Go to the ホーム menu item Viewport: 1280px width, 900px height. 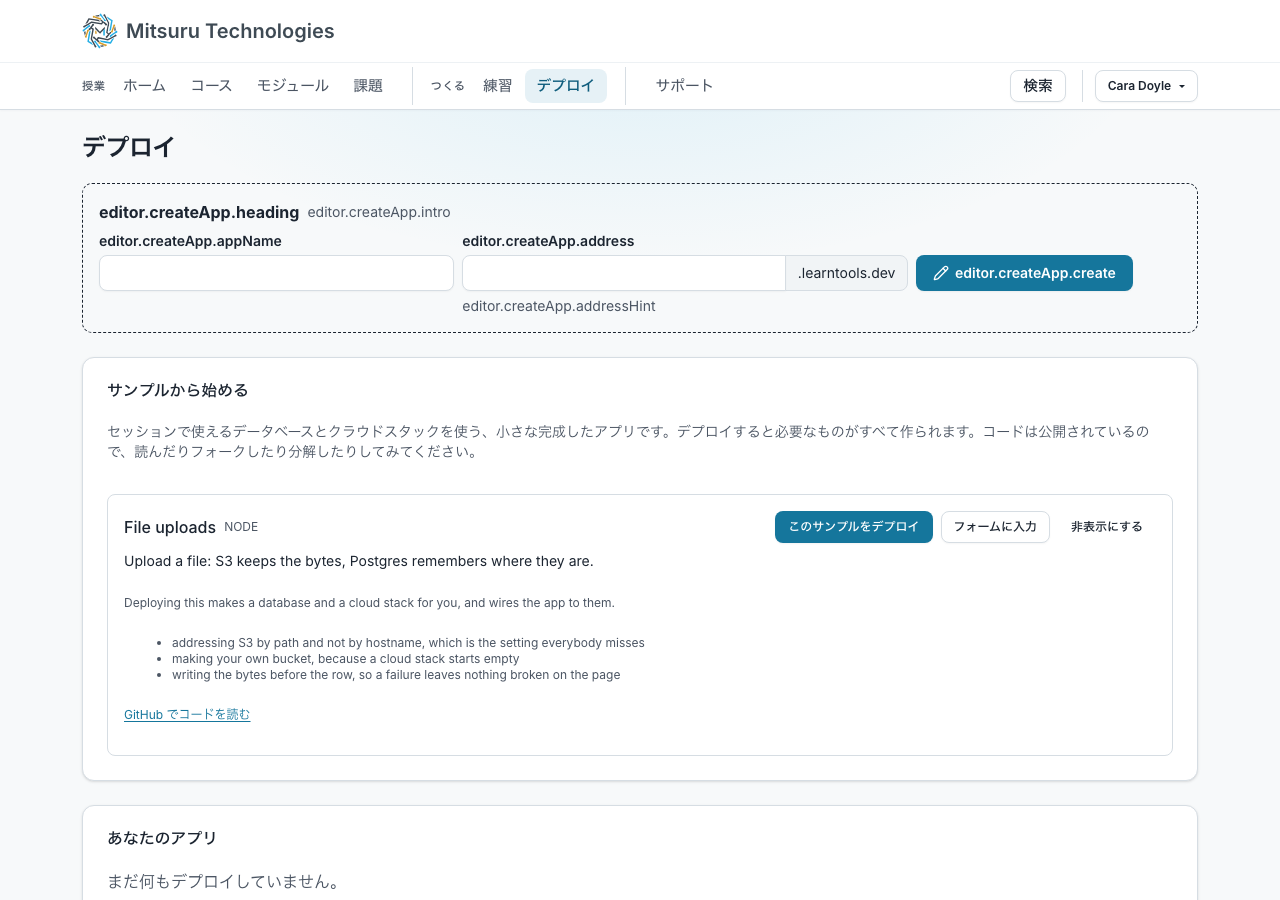click(144, 86)
